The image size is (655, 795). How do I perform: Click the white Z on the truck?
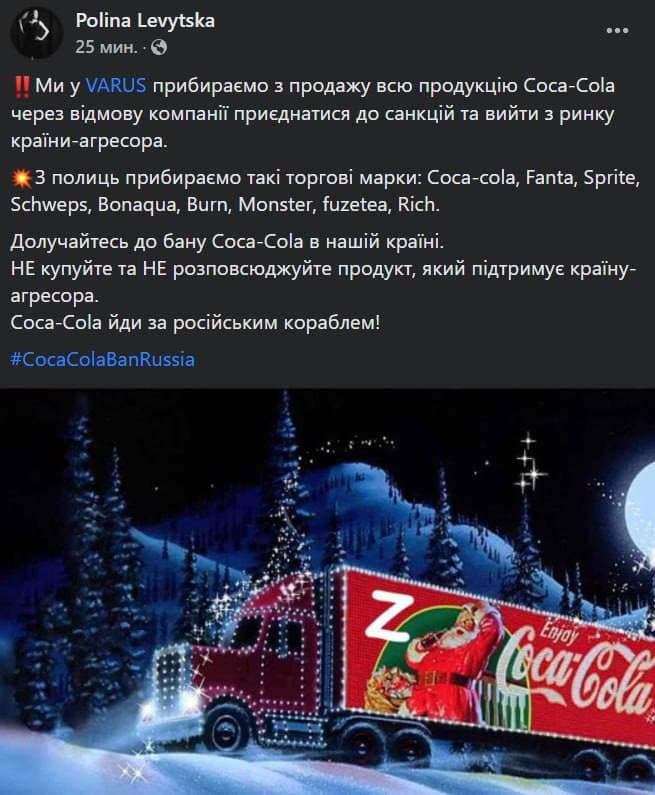pyautogui.click(x=388, y=617)
